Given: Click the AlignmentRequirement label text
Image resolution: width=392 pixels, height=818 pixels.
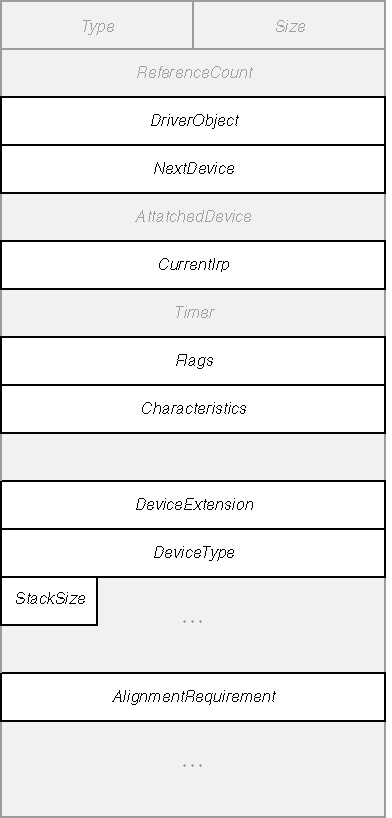Looking at the screenshot, I should click(194, 696).
